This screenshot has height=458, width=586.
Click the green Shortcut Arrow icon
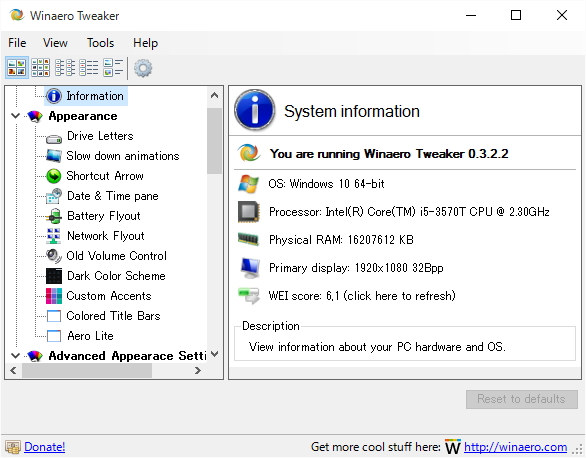54,176
